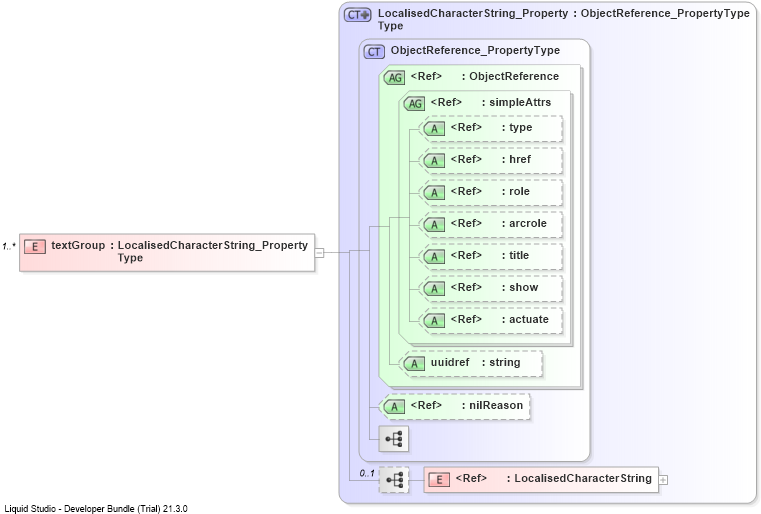The image size is (761, 514).
Task: Click the A icon of title attribute
Action: click(x=434, y=257)
